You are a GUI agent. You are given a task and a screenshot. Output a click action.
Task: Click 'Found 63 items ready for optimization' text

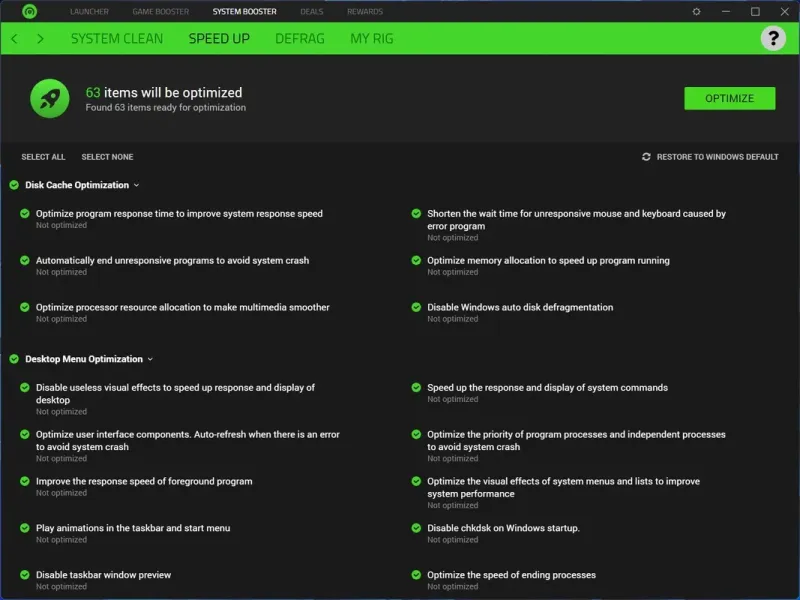(x=166, y=108)
